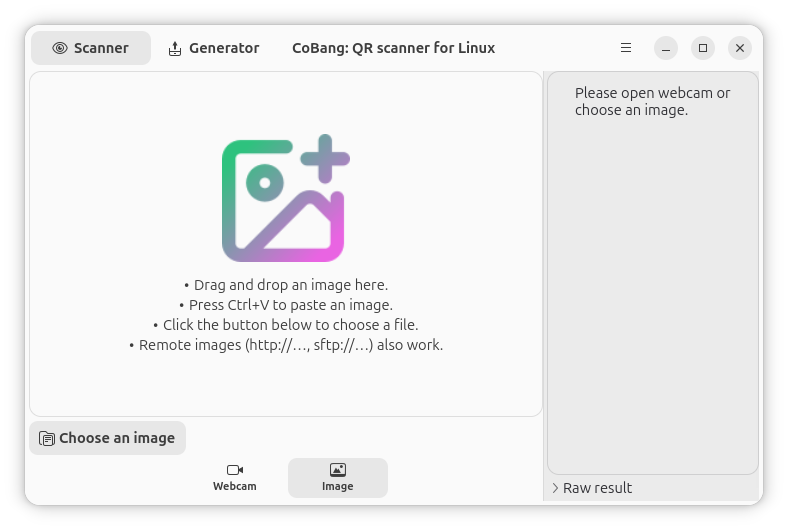This screenshot has width=788, height=530.
Task: Click the picture icon above Image label
Action: pyautogui.click(x=338, y=470)
